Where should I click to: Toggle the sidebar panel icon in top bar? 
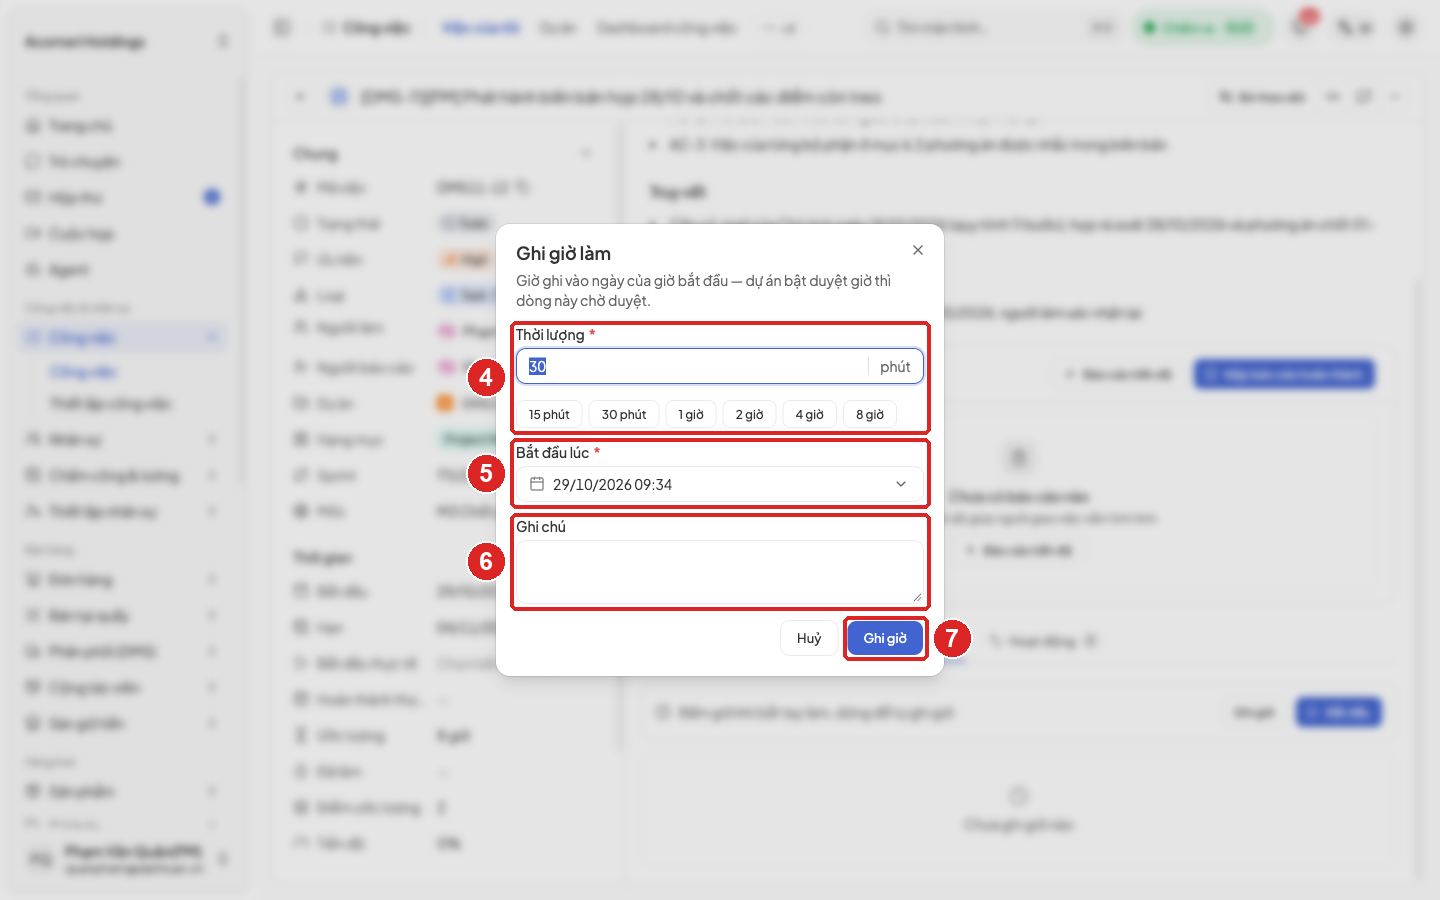coord(282,28)
